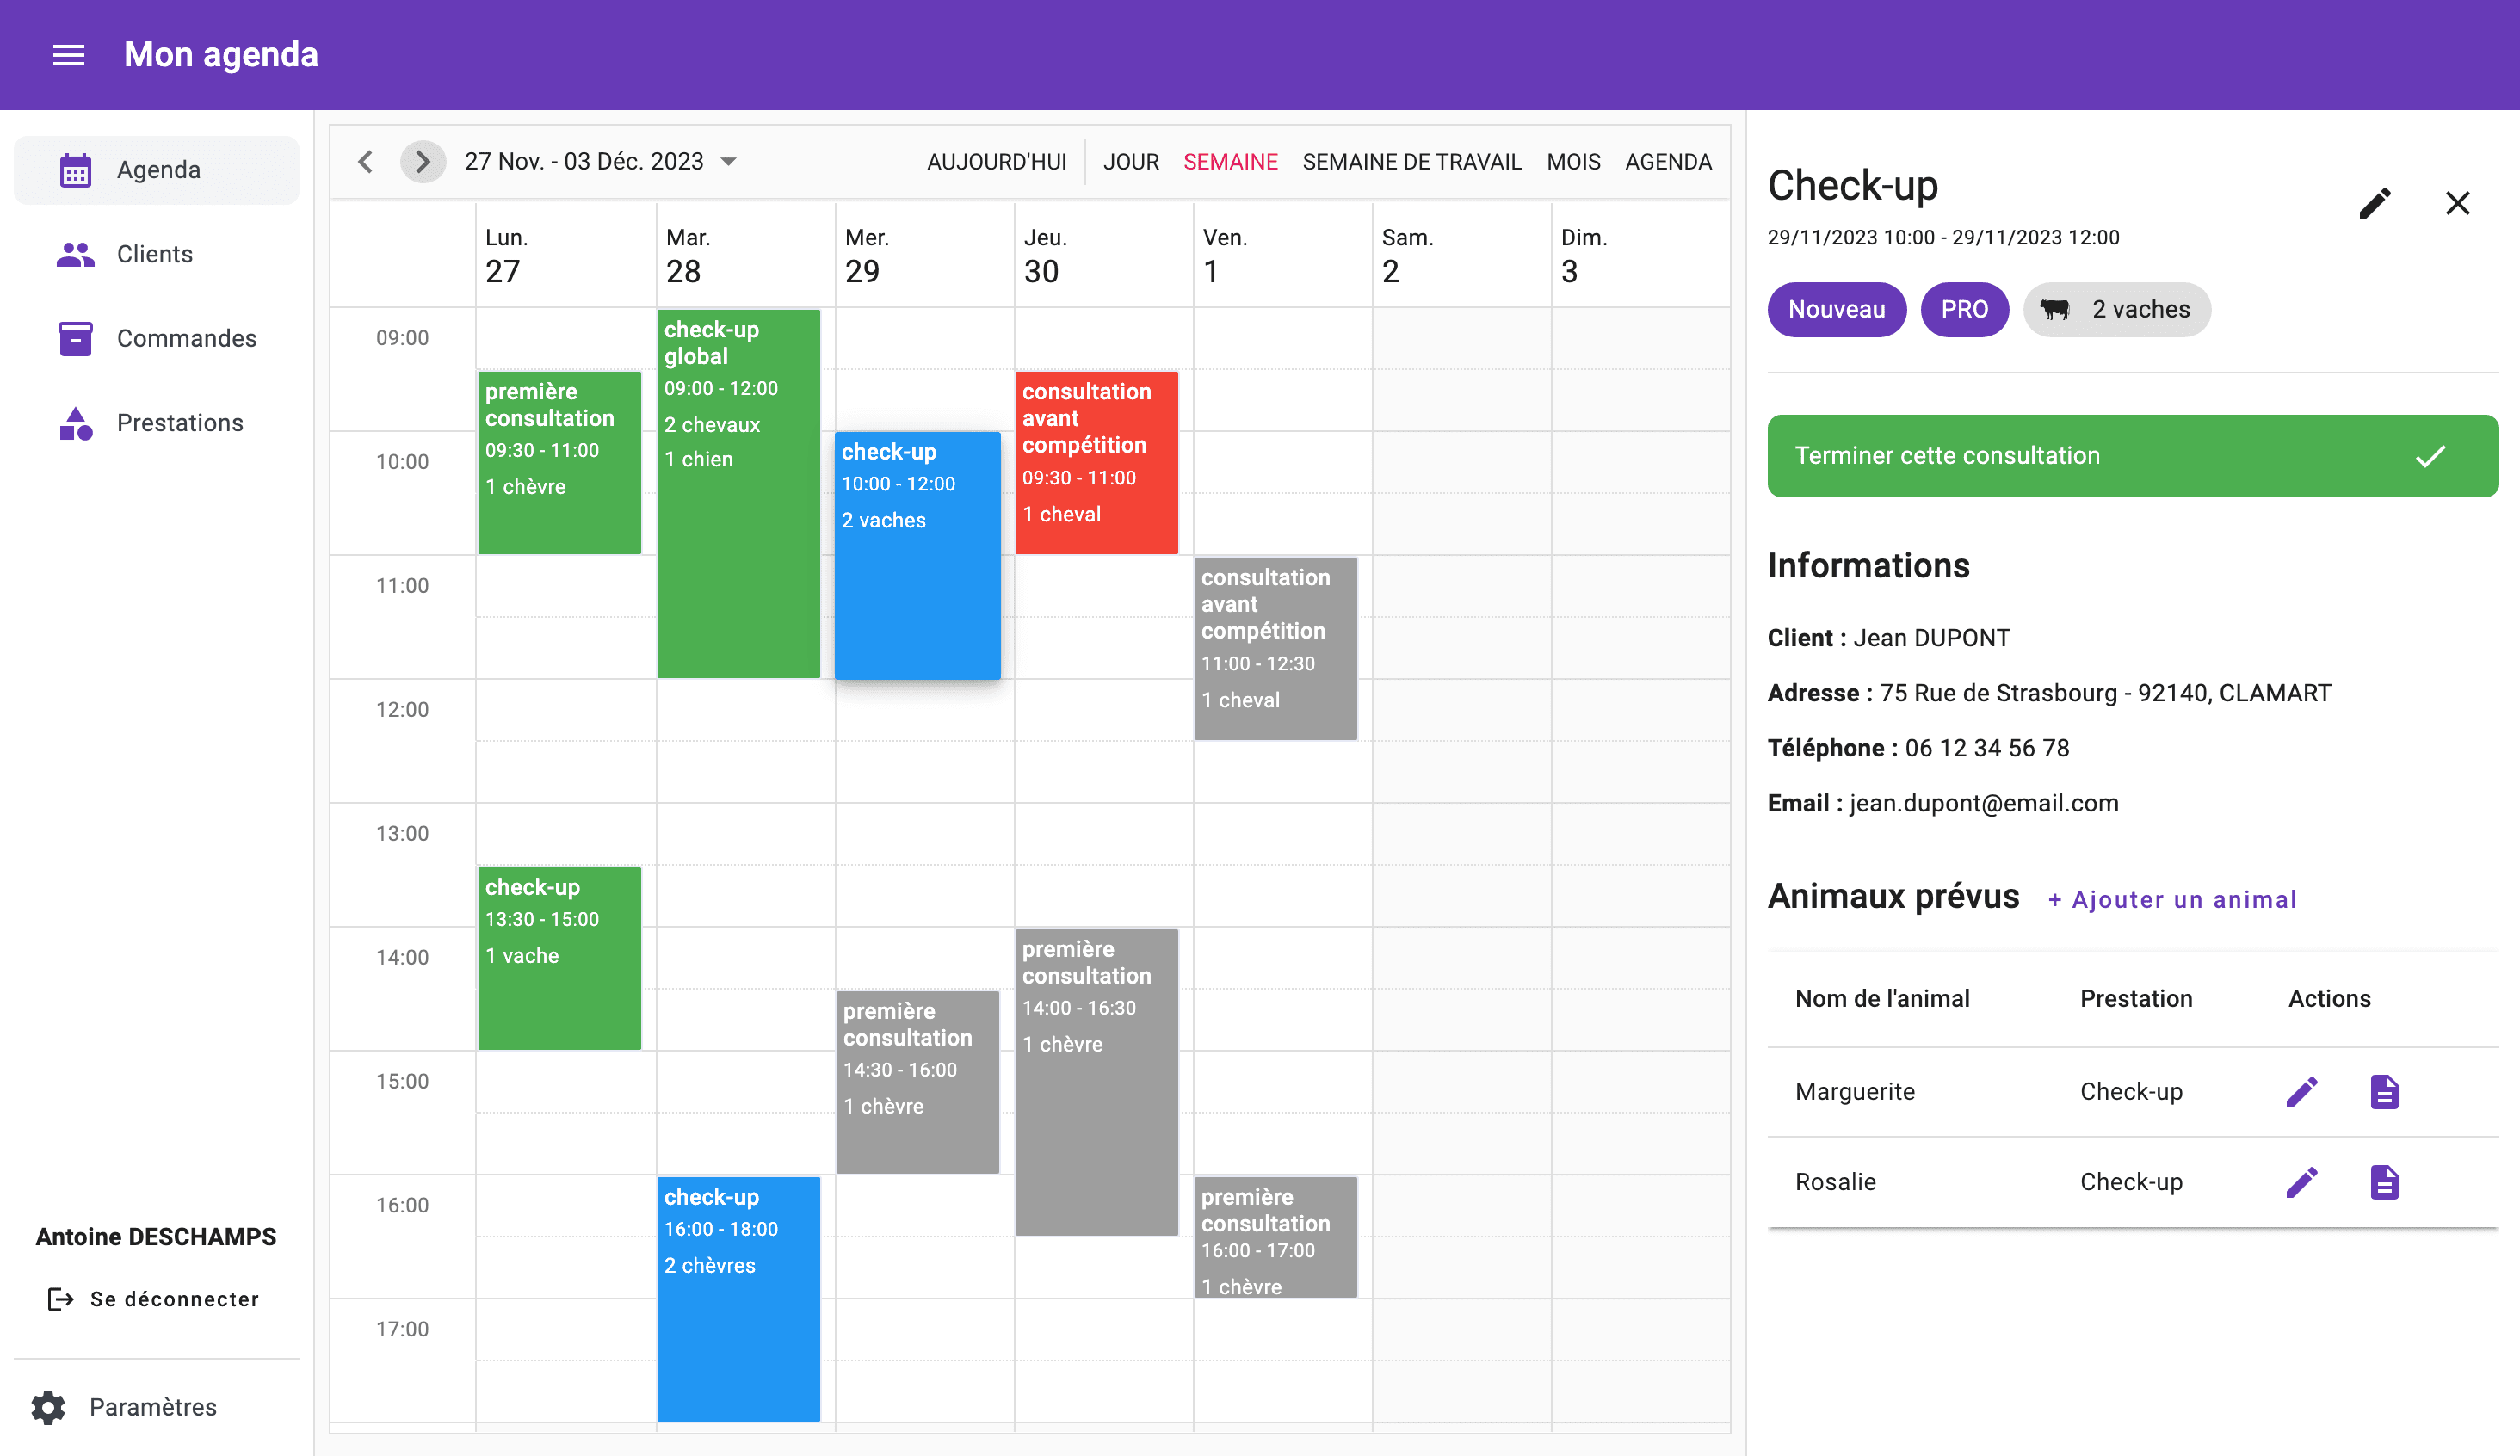Toggle the PRO chip

coord(1964,309)
